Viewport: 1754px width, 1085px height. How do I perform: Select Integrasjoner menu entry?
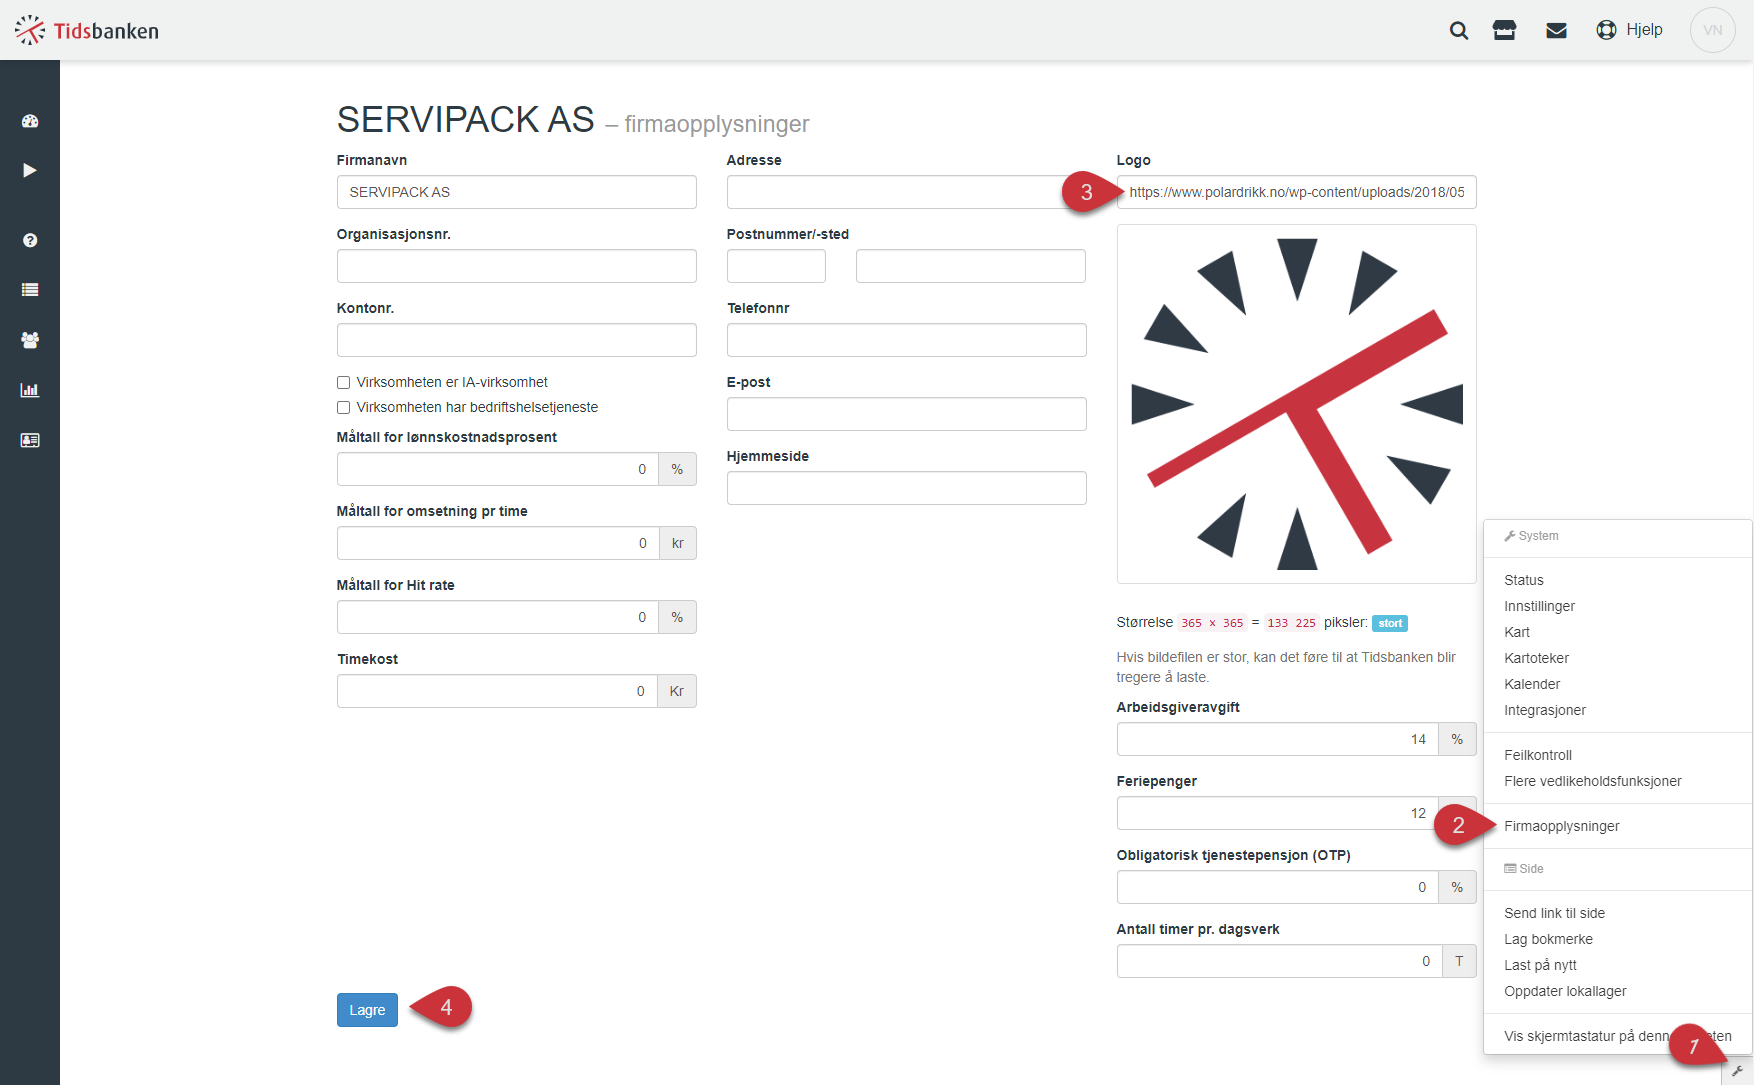click(1545, 710)
